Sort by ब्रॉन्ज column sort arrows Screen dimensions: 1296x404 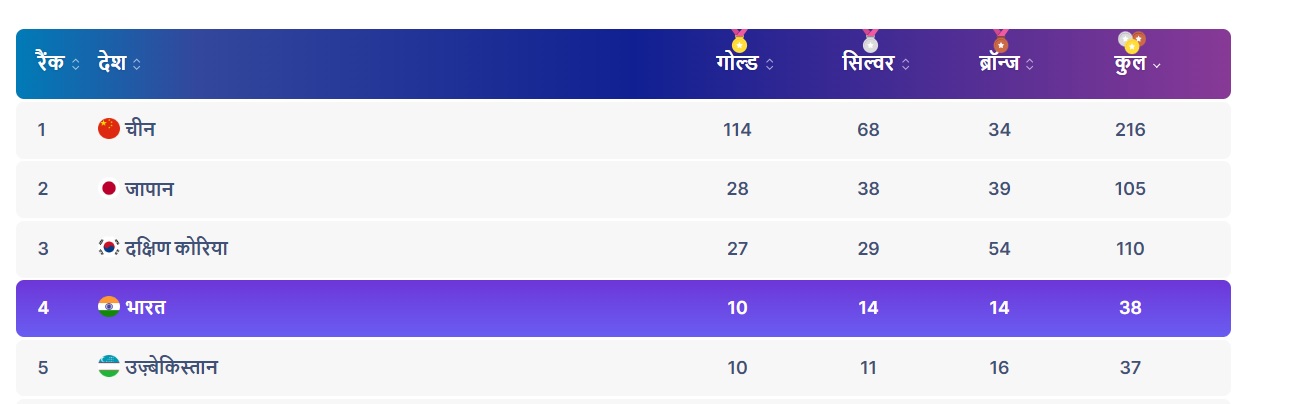pyautogui.click(x=1029, y=65)
